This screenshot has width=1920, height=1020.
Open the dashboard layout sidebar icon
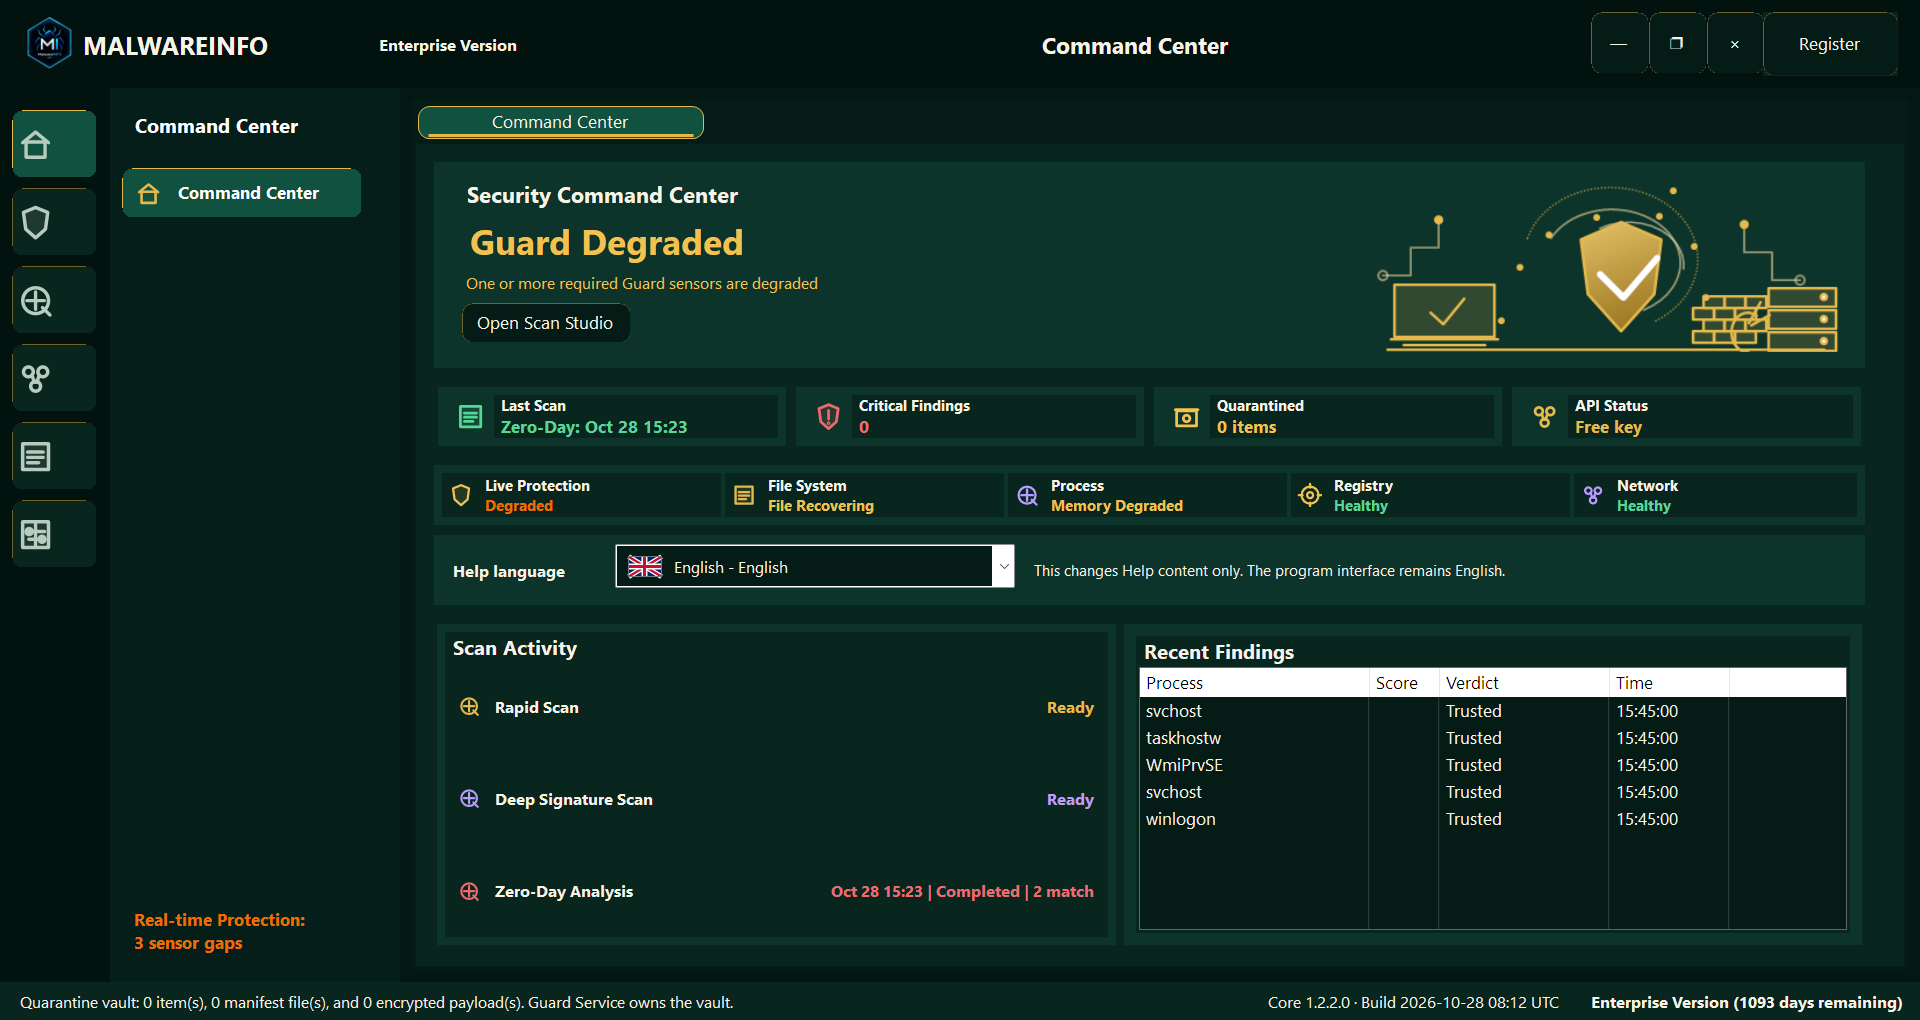click(54, 534)
